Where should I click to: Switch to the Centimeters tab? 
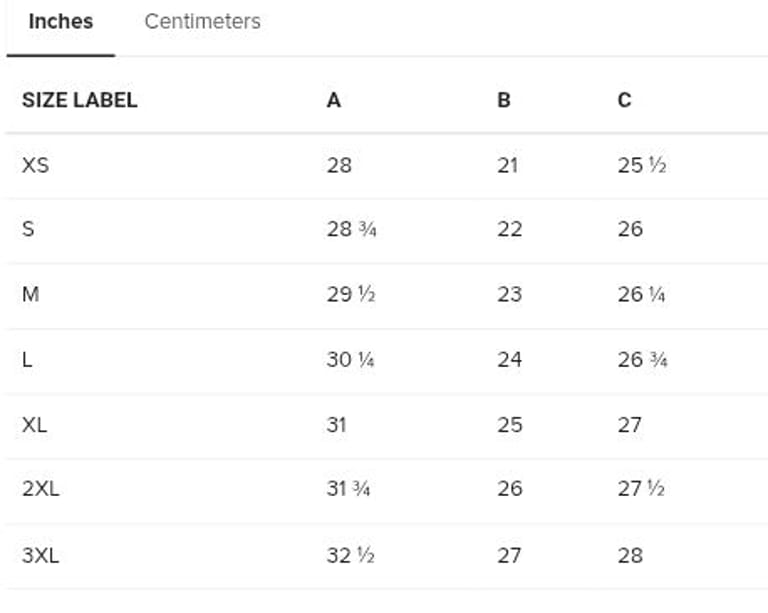point(202,22)
